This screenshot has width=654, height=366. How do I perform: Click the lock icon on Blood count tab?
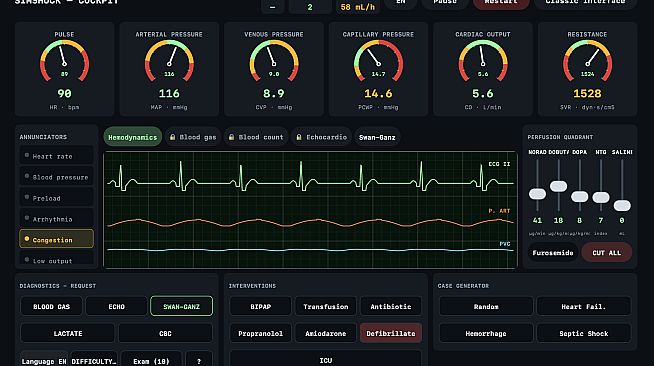coord(231,137)
